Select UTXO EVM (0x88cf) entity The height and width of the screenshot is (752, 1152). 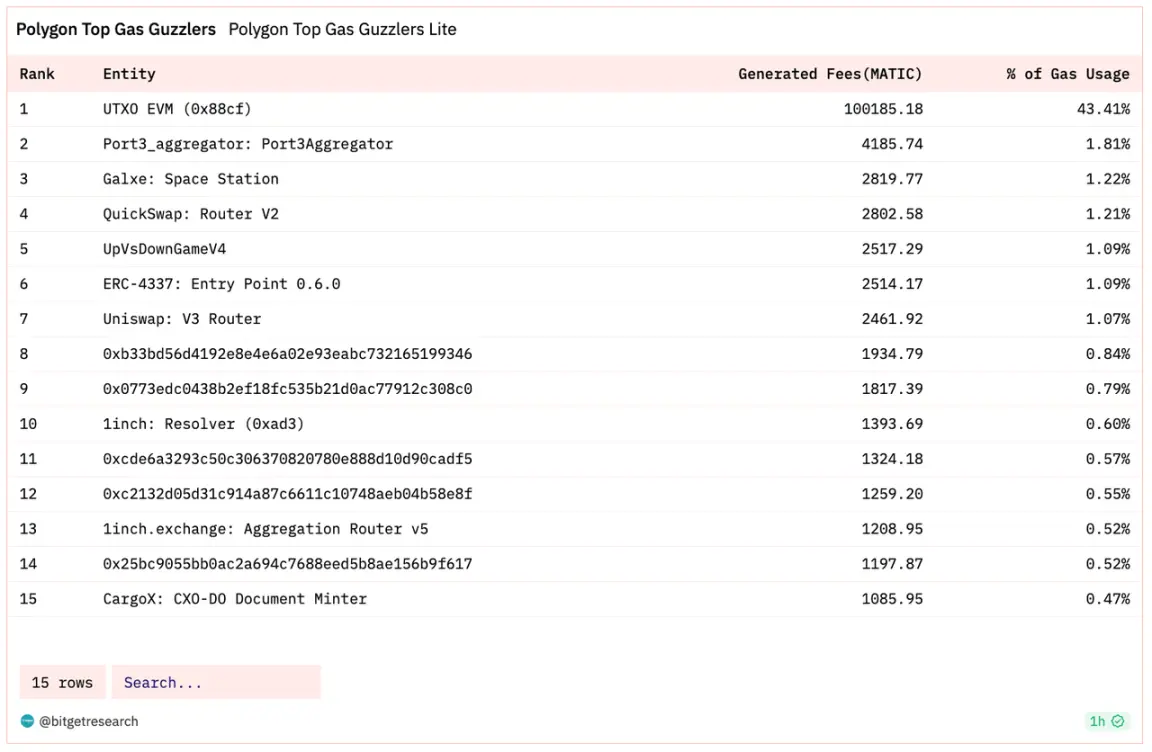[177, 109]
